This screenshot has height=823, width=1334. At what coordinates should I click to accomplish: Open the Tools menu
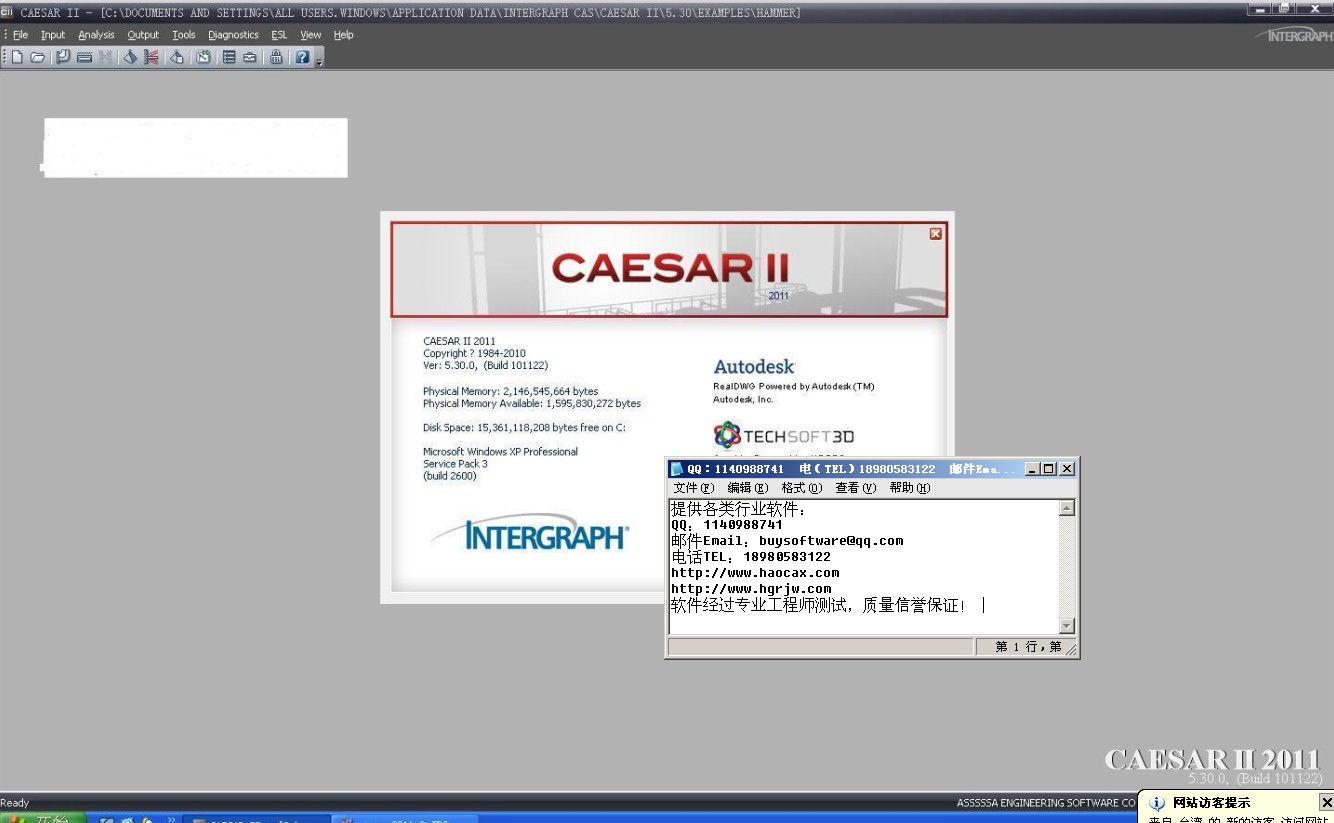tap(184, 35)
